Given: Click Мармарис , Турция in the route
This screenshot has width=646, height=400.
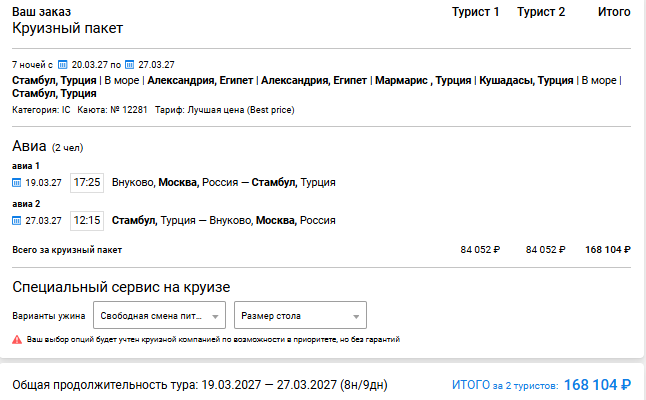Looking at the screenshot, I should point(423,80).
